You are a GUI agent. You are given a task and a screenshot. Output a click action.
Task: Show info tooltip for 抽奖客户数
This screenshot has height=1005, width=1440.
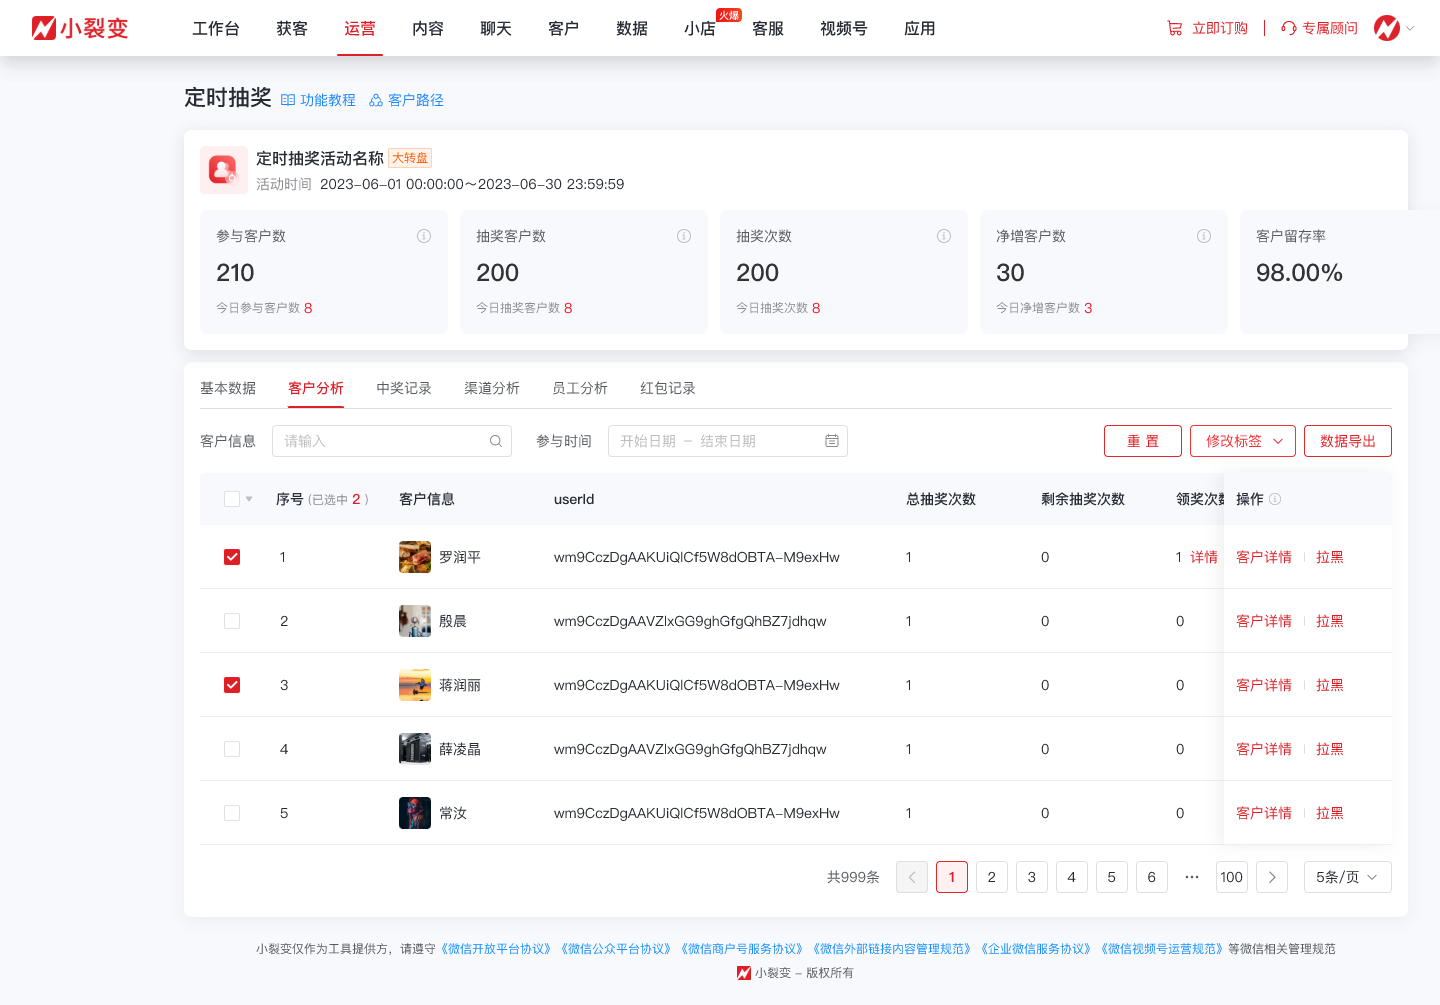684,236
